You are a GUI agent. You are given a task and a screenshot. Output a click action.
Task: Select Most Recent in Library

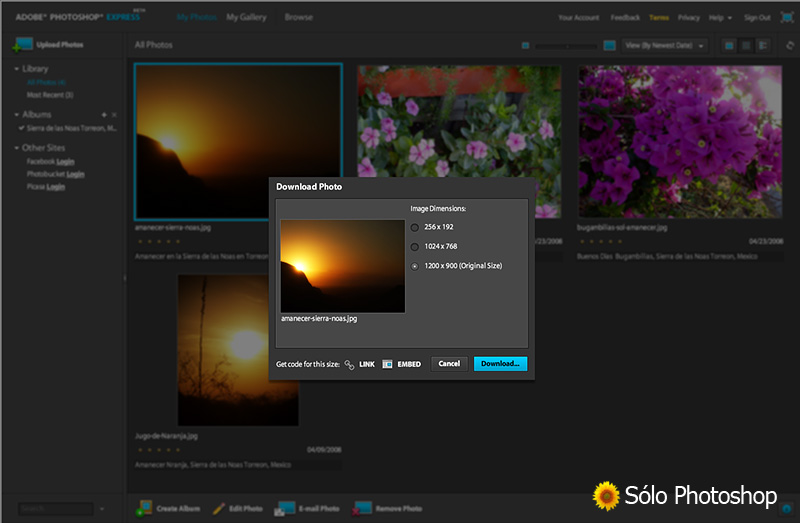tap(50, 95)
